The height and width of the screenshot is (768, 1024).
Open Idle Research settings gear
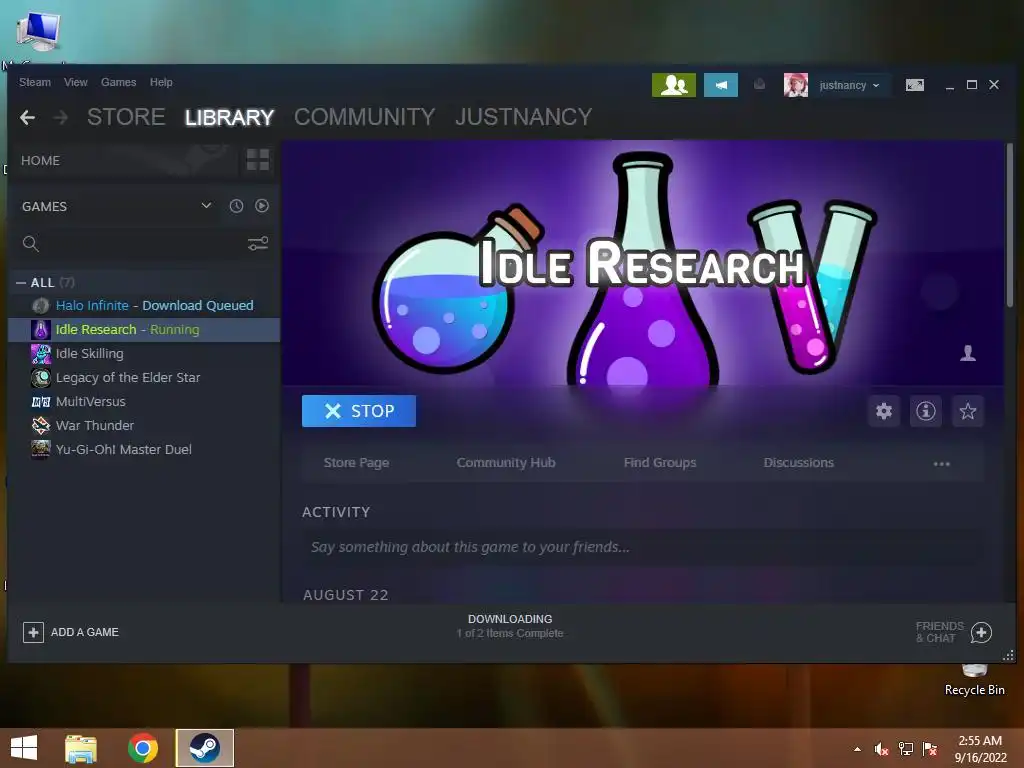(x=884, y=411)
